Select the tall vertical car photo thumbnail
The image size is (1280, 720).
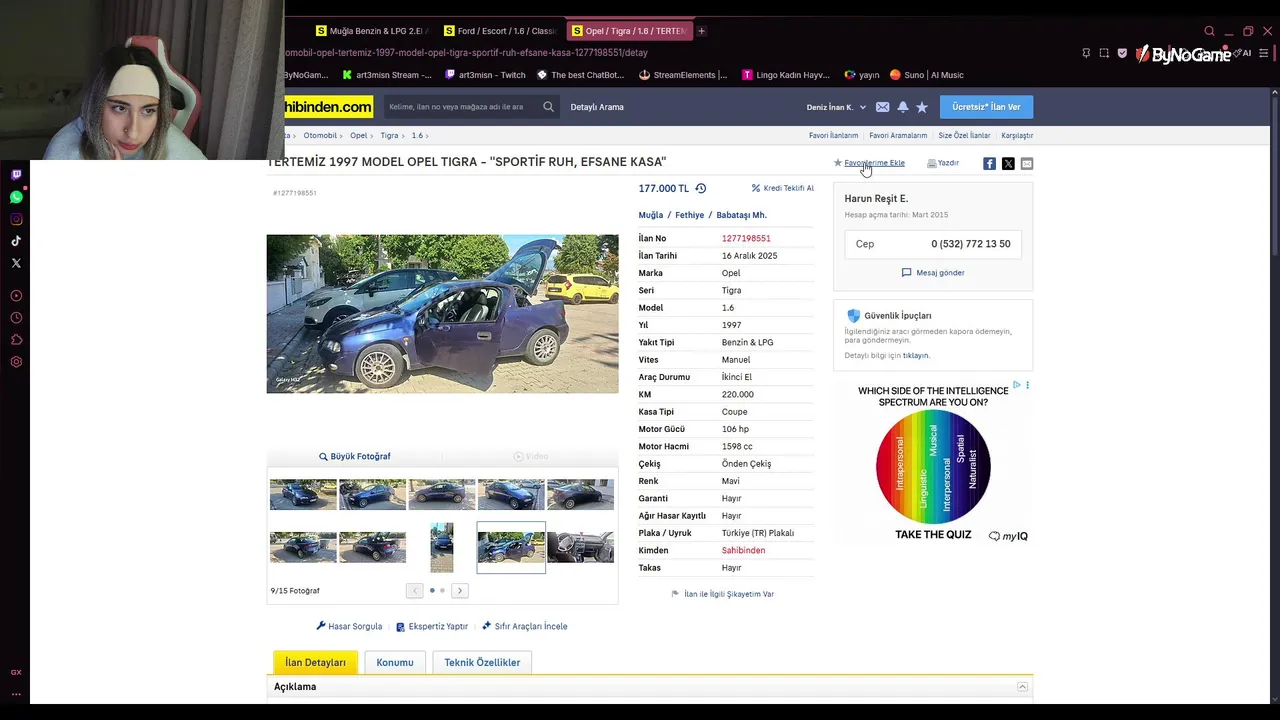pyautogui.click(x=442, y=547)
